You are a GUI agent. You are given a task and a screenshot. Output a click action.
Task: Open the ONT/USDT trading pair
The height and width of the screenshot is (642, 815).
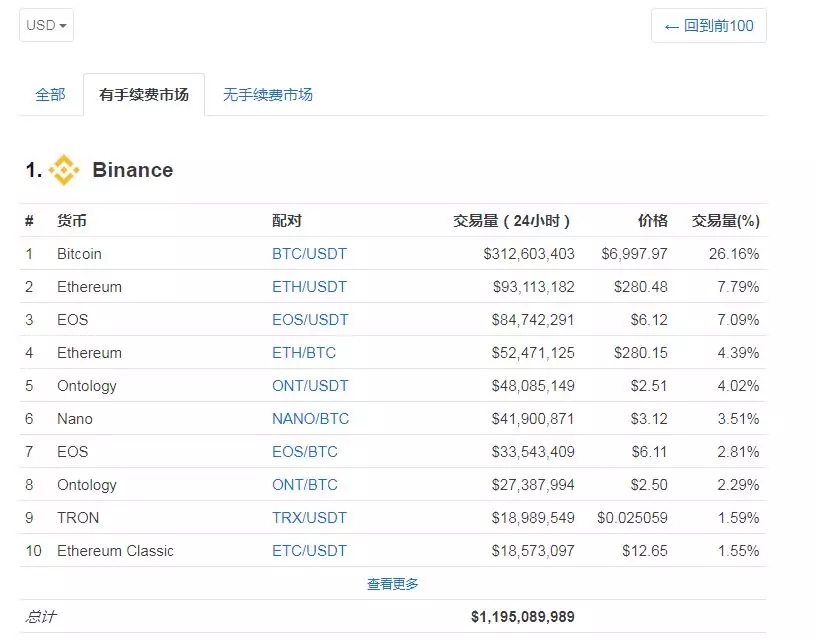click(311, 386)
